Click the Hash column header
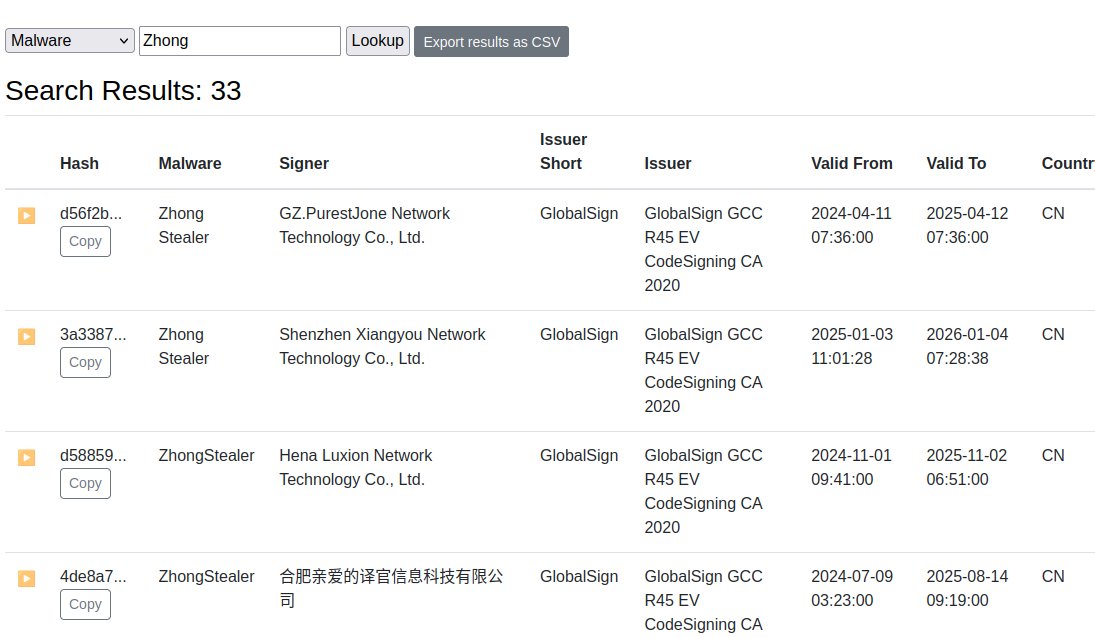The image size is (1095, 638). click(80, 163)
